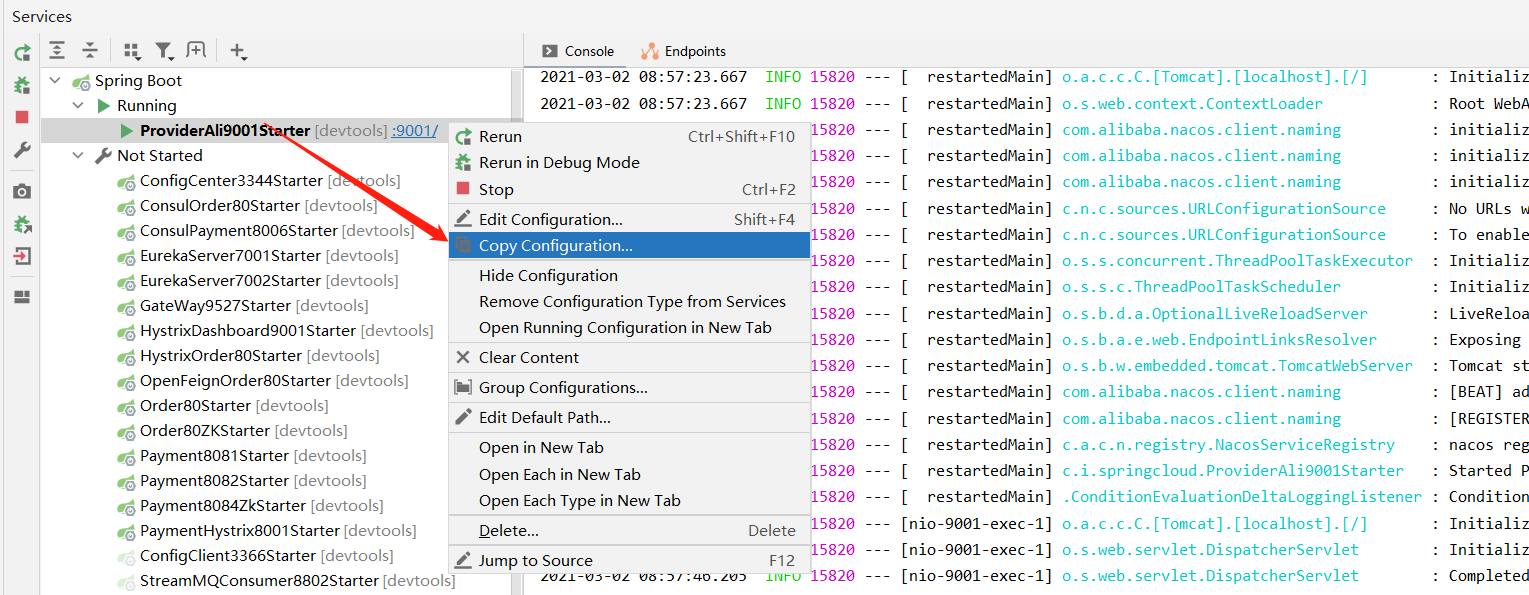Select ConsulPayment8006Starter in the tree
The height and width of the screenshot is (595, 1529).
pyautogui.click(x=239, y=231)
